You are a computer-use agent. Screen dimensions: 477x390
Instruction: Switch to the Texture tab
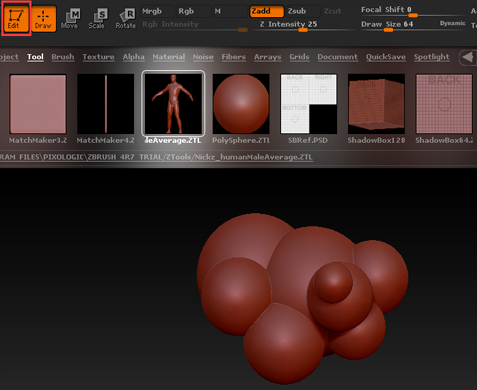(x=98, y=57)
